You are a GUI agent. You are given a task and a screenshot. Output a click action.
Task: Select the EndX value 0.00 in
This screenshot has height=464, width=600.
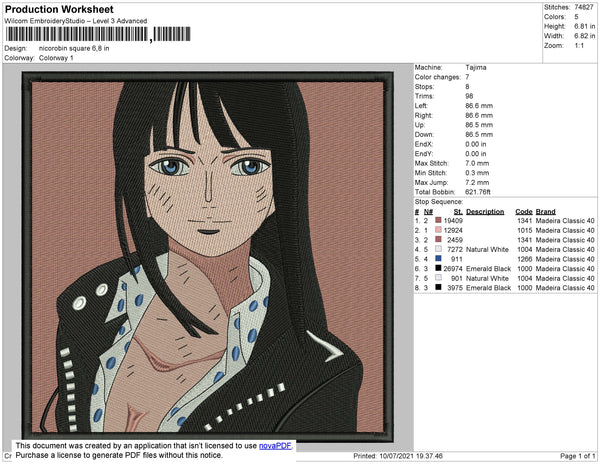coord(476,144)
